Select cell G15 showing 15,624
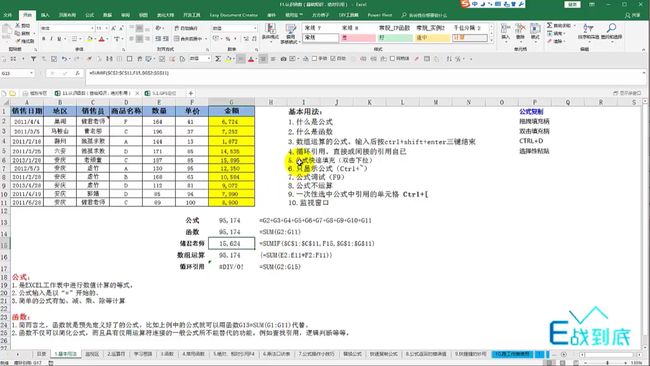Viewport: 650px width, 366px height. pos(231,244)
